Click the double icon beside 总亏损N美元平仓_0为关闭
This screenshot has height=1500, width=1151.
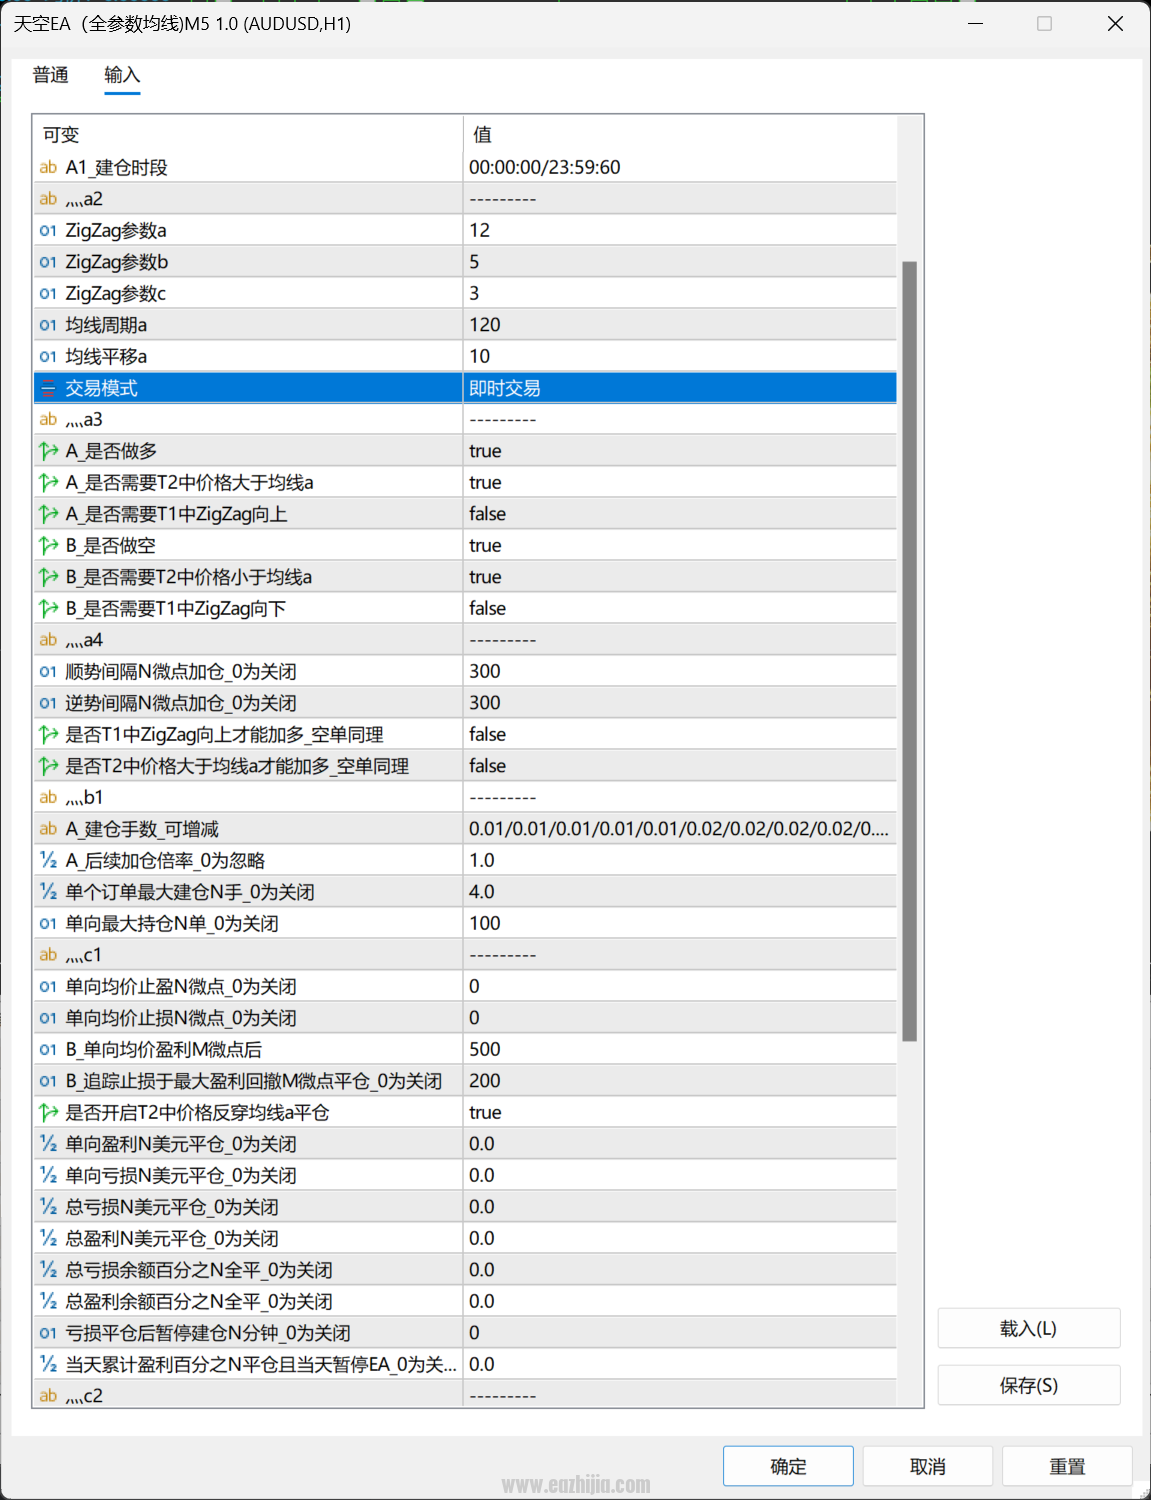[x=48, y=1207]
